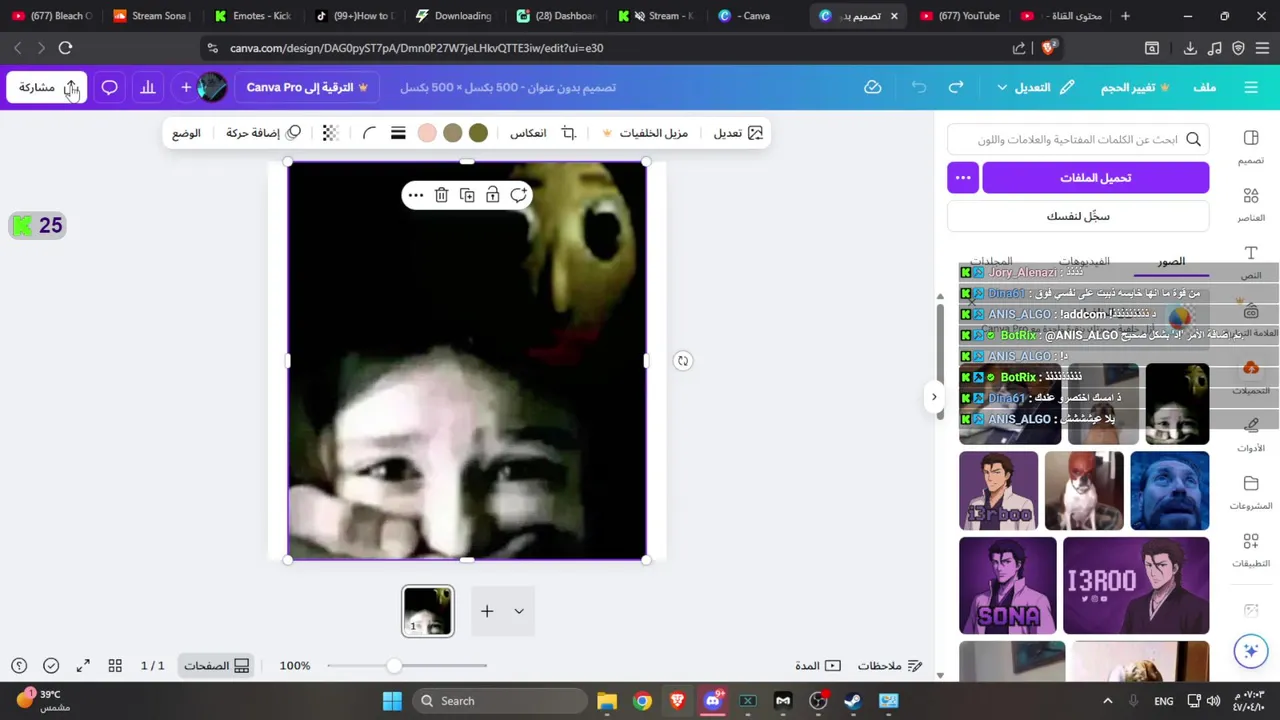Click المدة duration button
This screenshot has height=720, width=1280.
pos(818,666)
